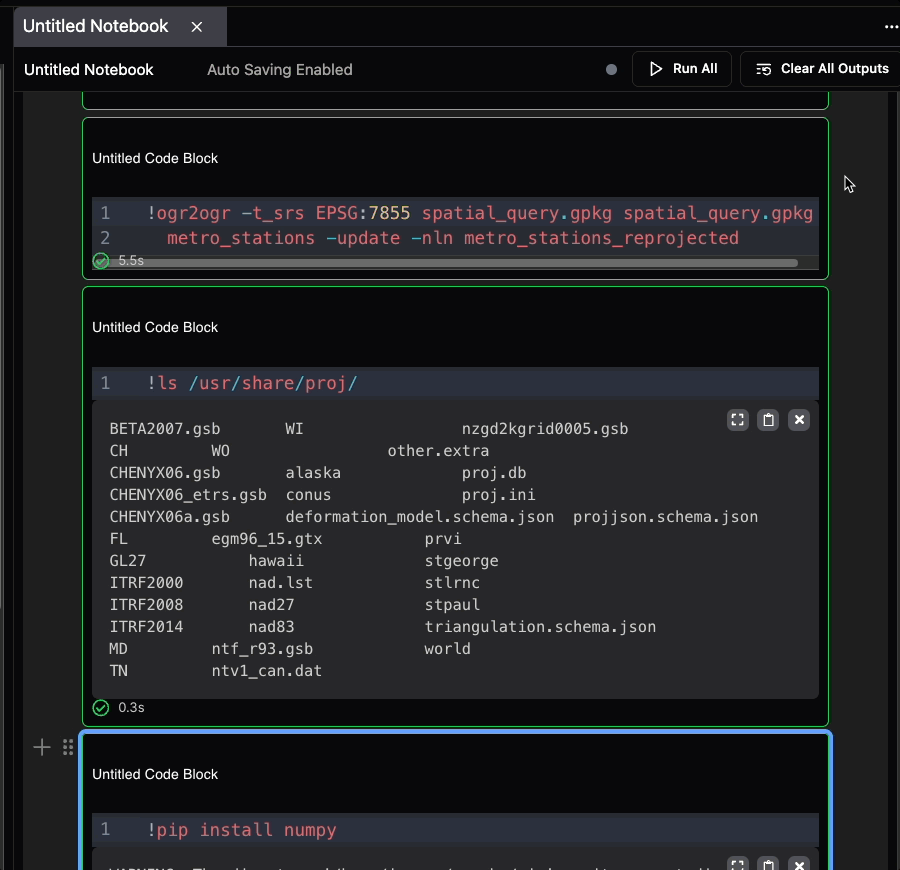Click nad83 in the output

[x=271, y=627]
